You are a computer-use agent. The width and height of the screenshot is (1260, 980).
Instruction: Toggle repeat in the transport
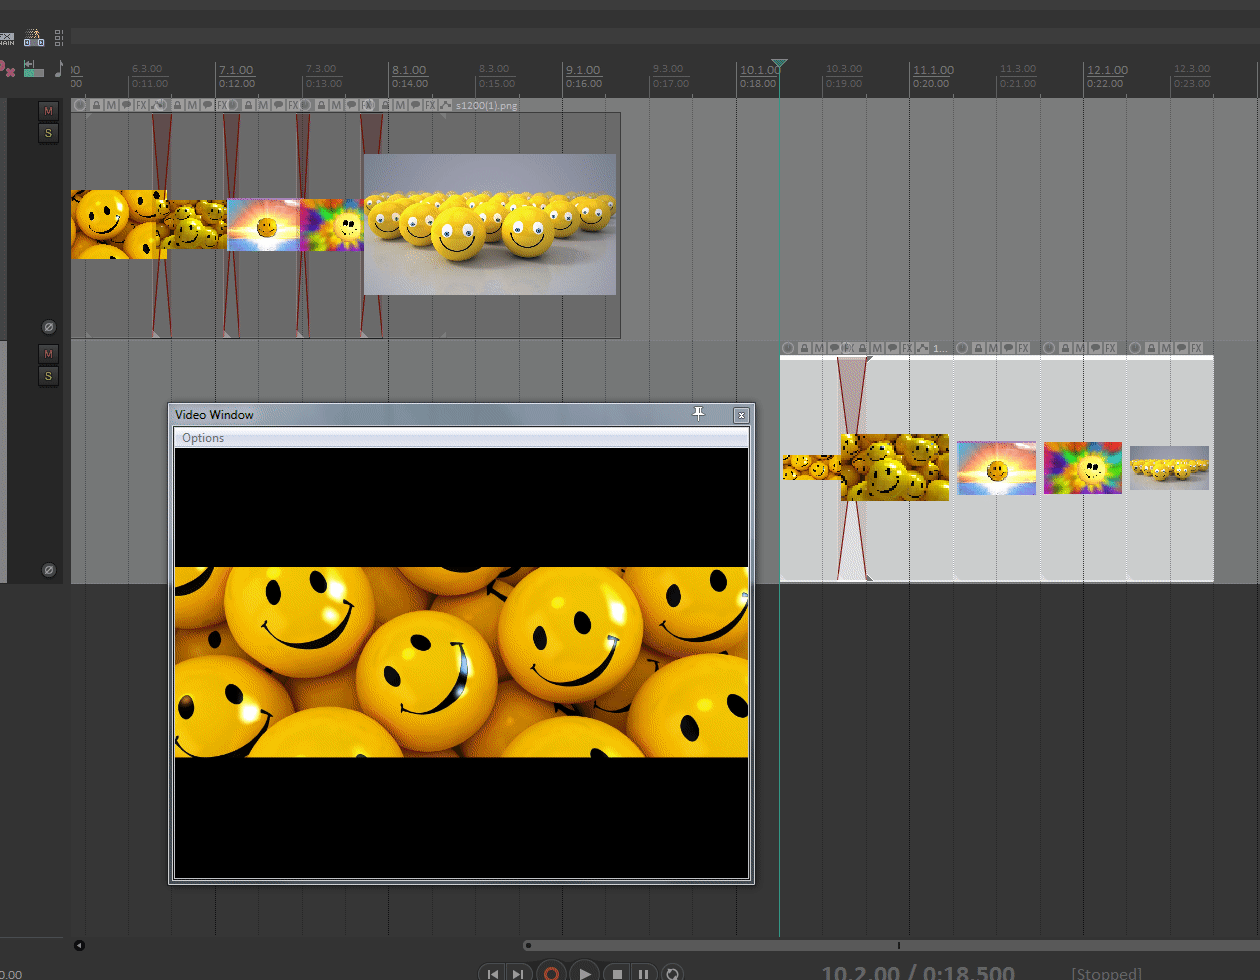[672, 973]
